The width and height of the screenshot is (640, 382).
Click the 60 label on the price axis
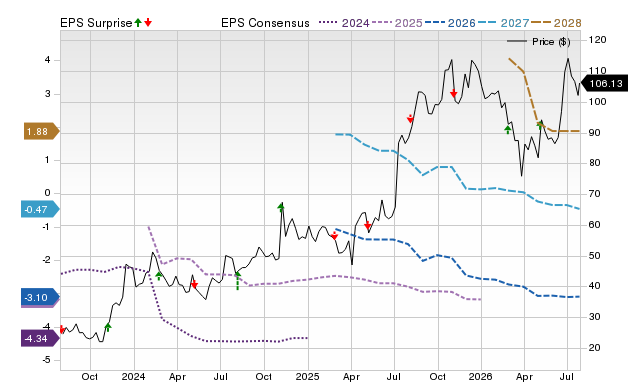pos(594,225)
